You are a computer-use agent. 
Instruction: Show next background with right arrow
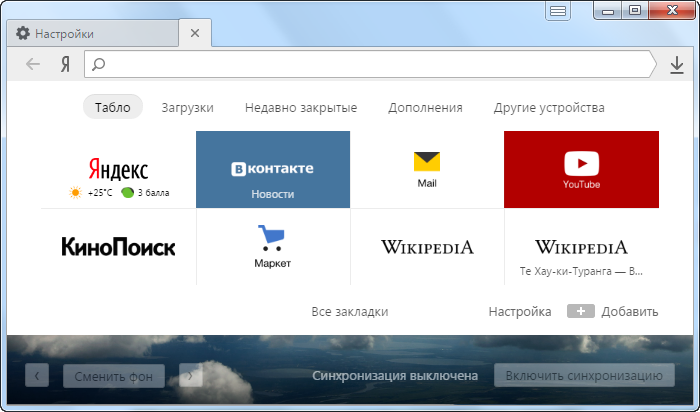click(191, 376)
